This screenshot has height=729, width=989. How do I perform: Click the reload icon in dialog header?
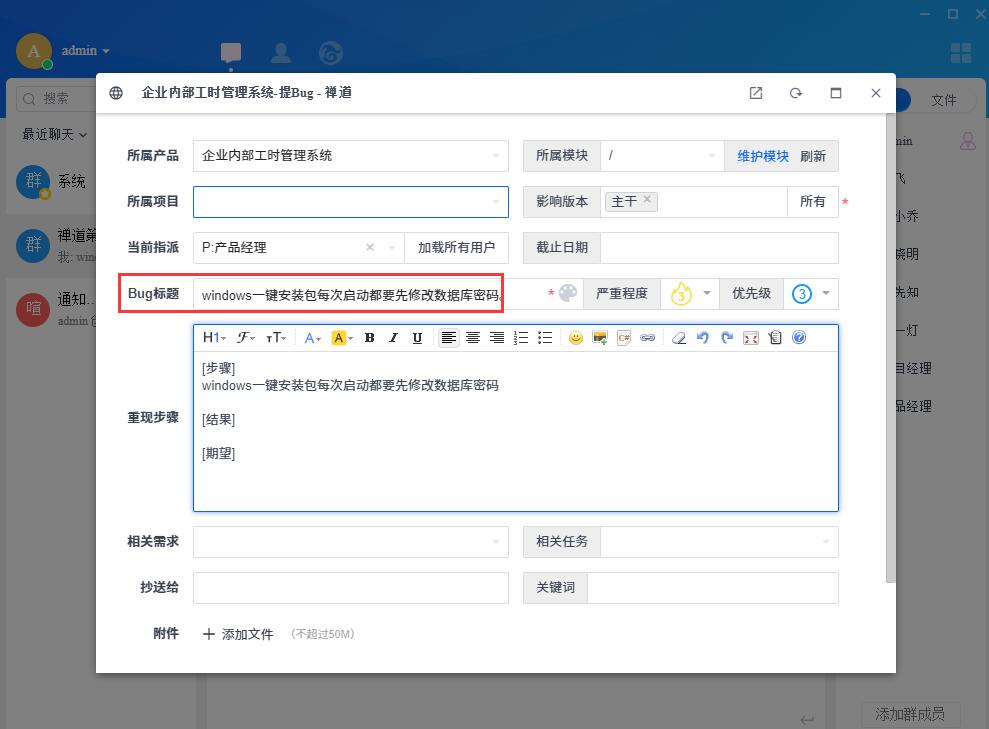pos(796,93)
